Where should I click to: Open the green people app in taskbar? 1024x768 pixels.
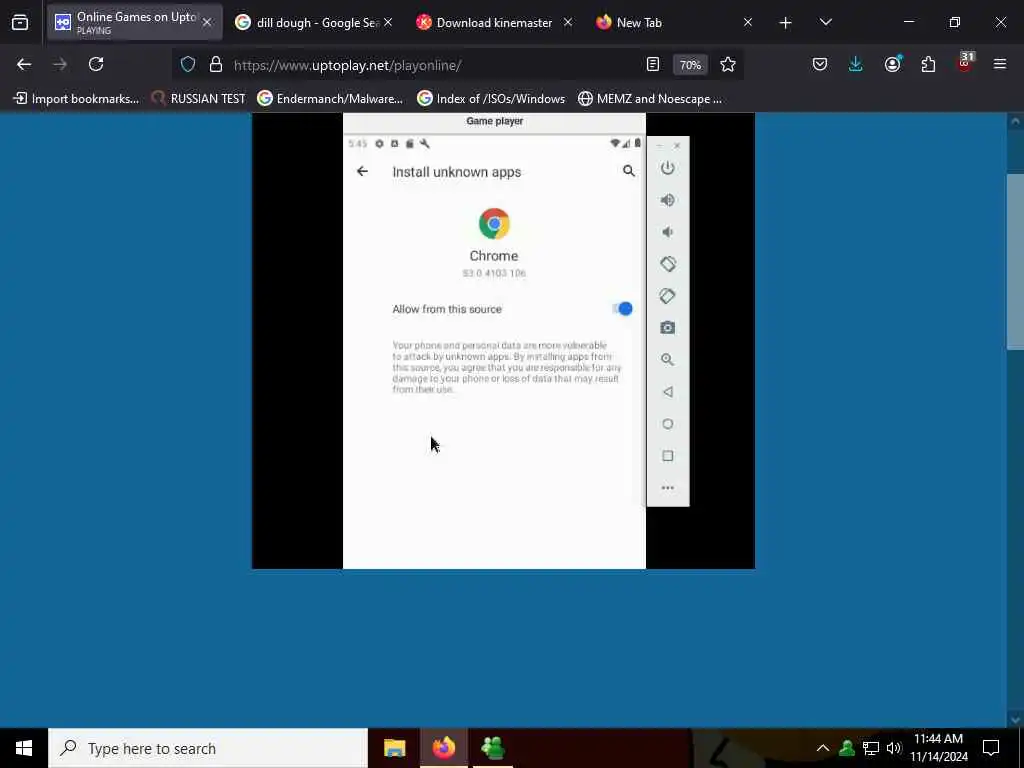(493, 748)
